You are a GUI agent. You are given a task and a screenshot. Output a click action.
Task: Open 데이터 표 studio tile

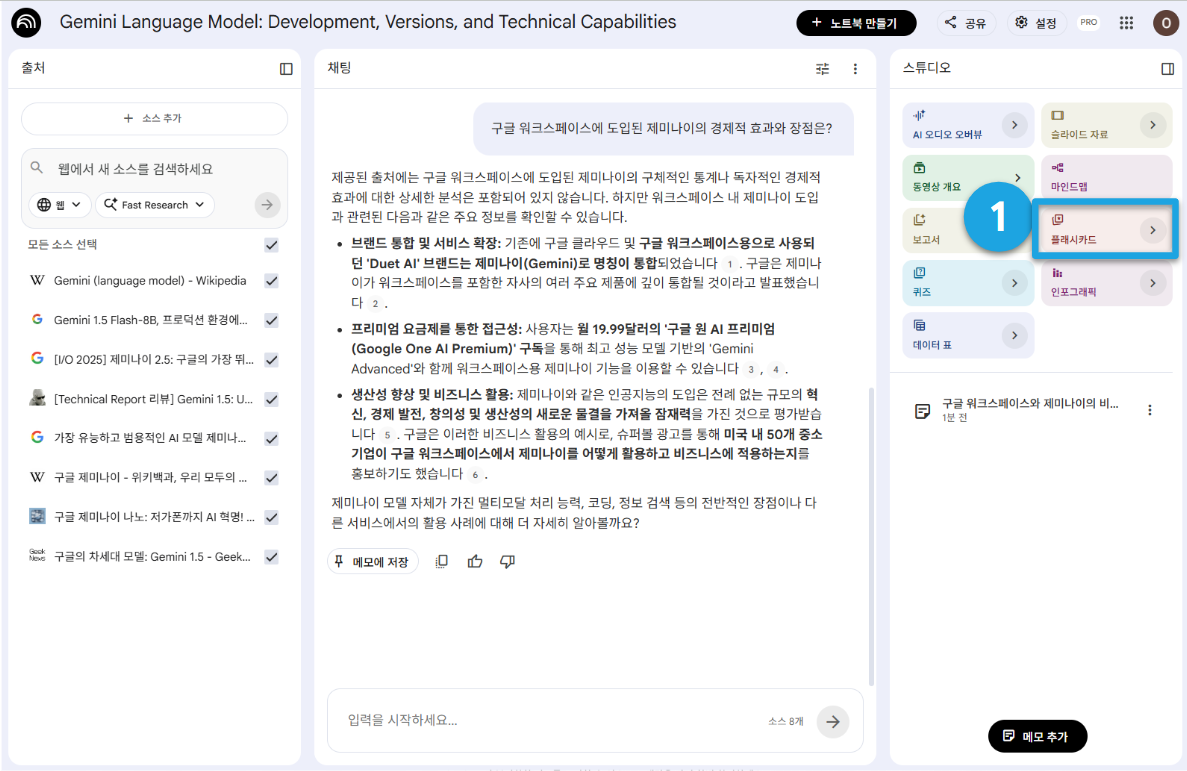pos(968,335)
